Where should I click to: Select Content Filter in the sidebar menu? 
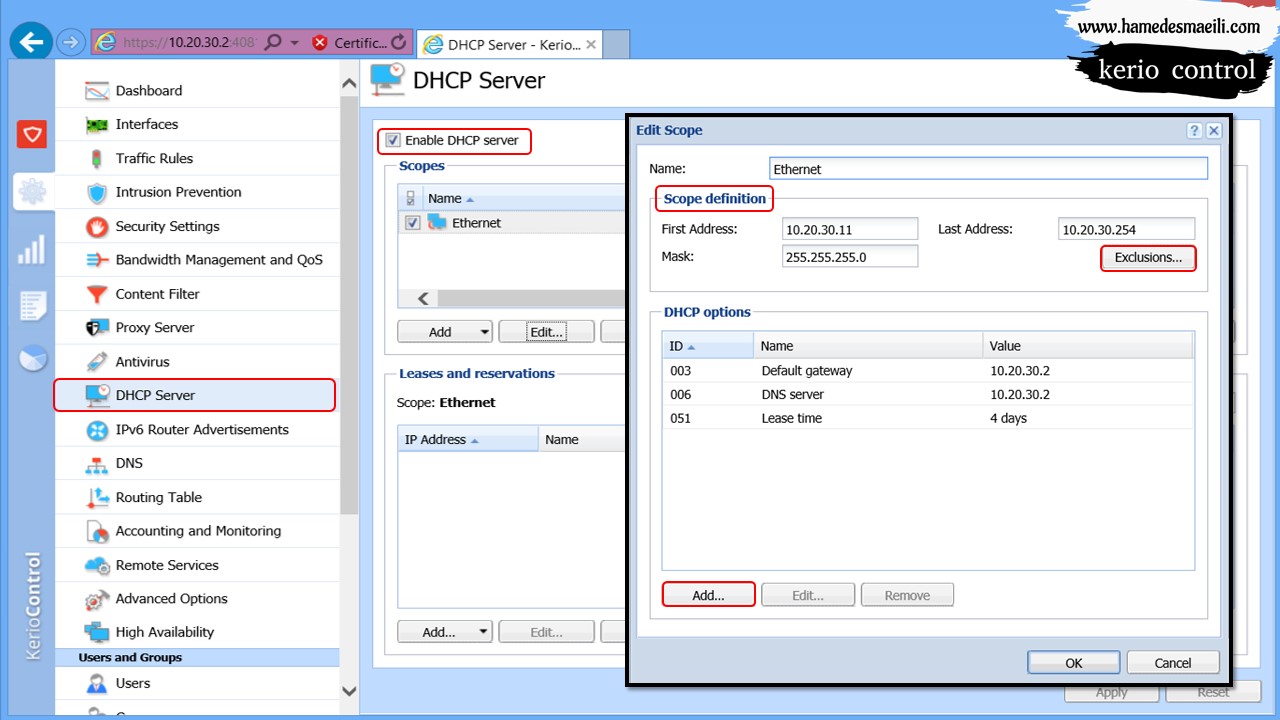pyautogui.click(x=197, y=294)
